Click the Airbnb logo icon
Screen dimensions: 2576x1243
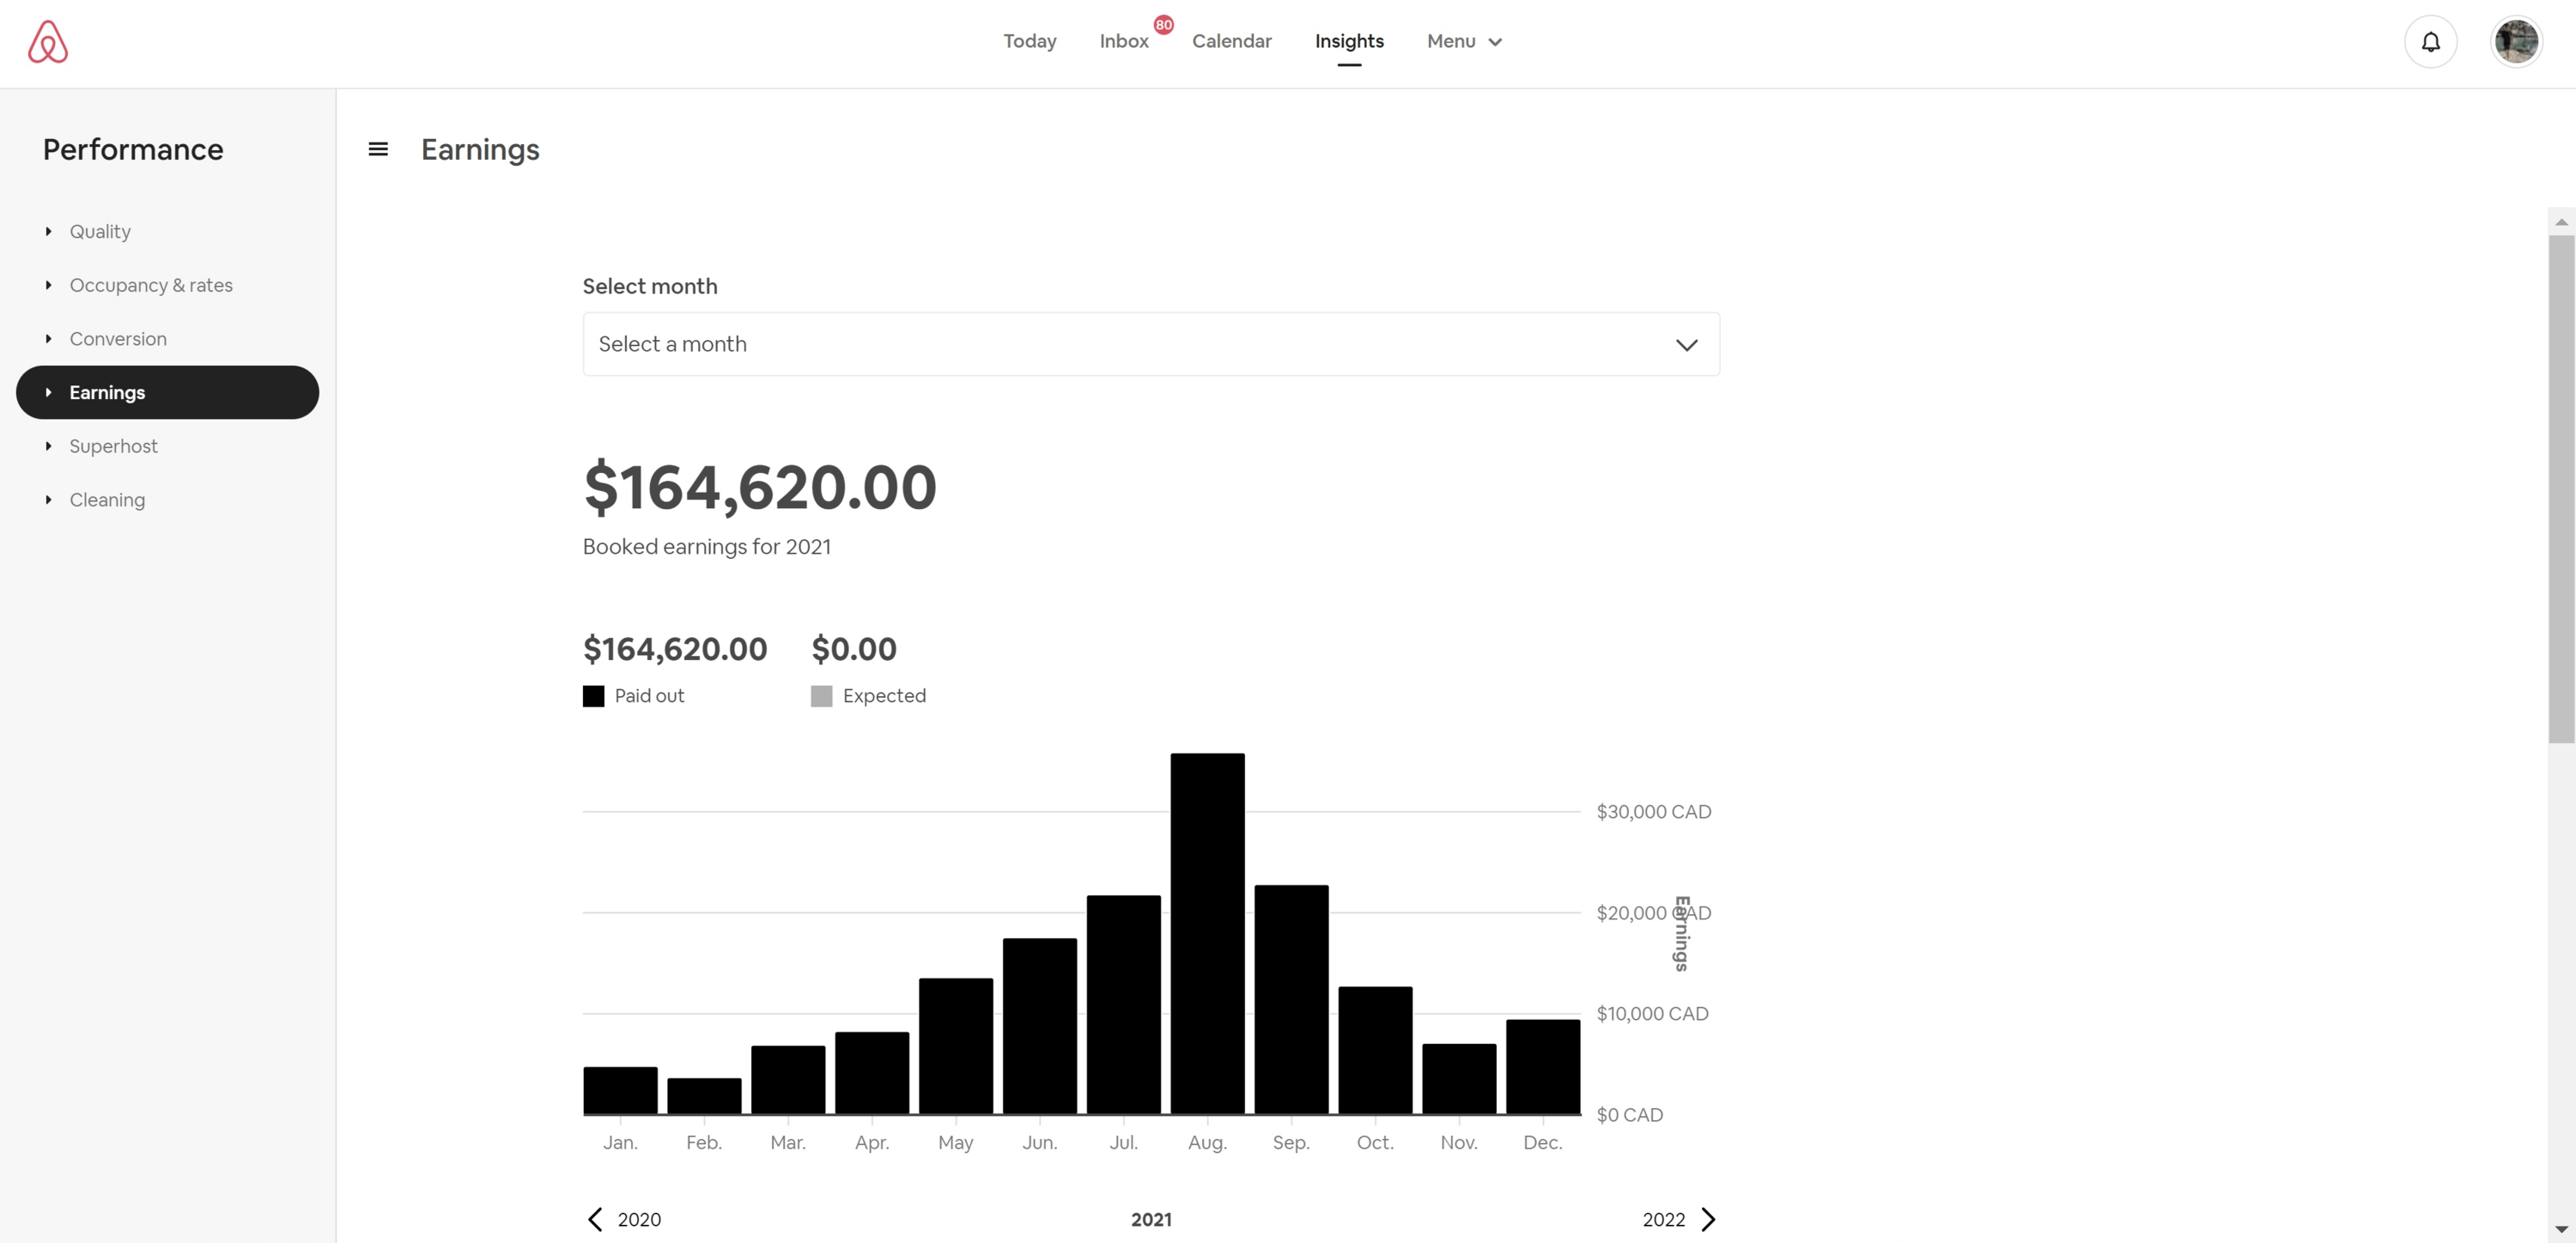point(47,42)
